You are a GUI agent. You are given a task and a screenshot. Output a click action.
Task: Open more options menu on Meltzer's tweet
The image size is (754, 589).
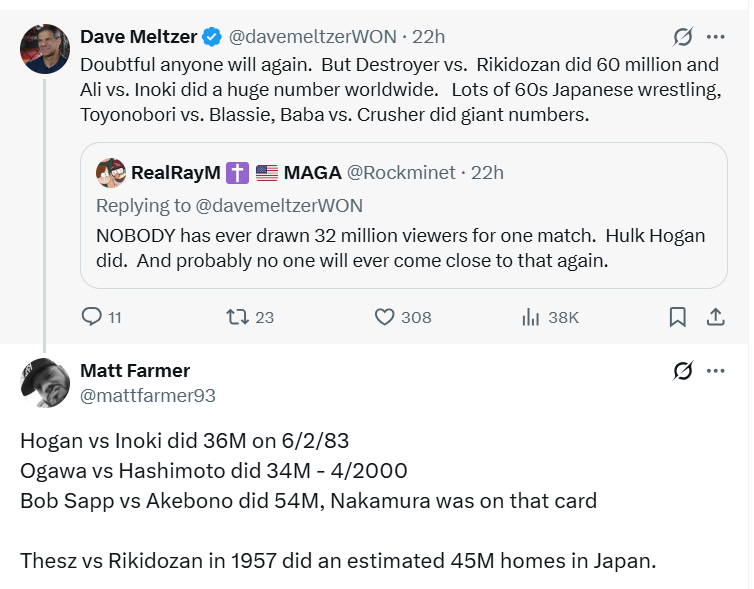pos(716,37)
